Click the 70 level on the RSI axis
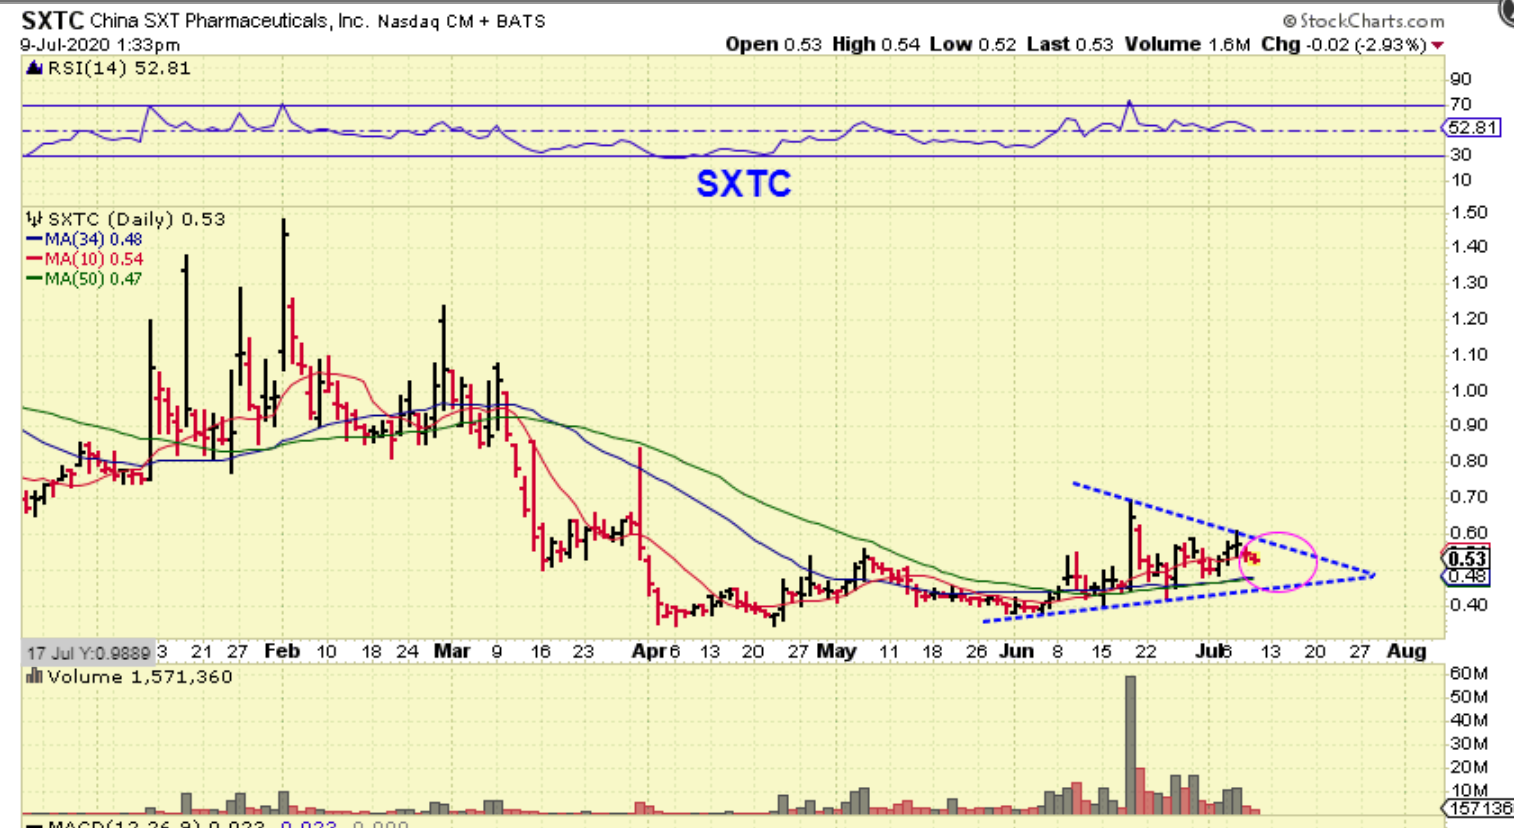 pos(1460,104)
